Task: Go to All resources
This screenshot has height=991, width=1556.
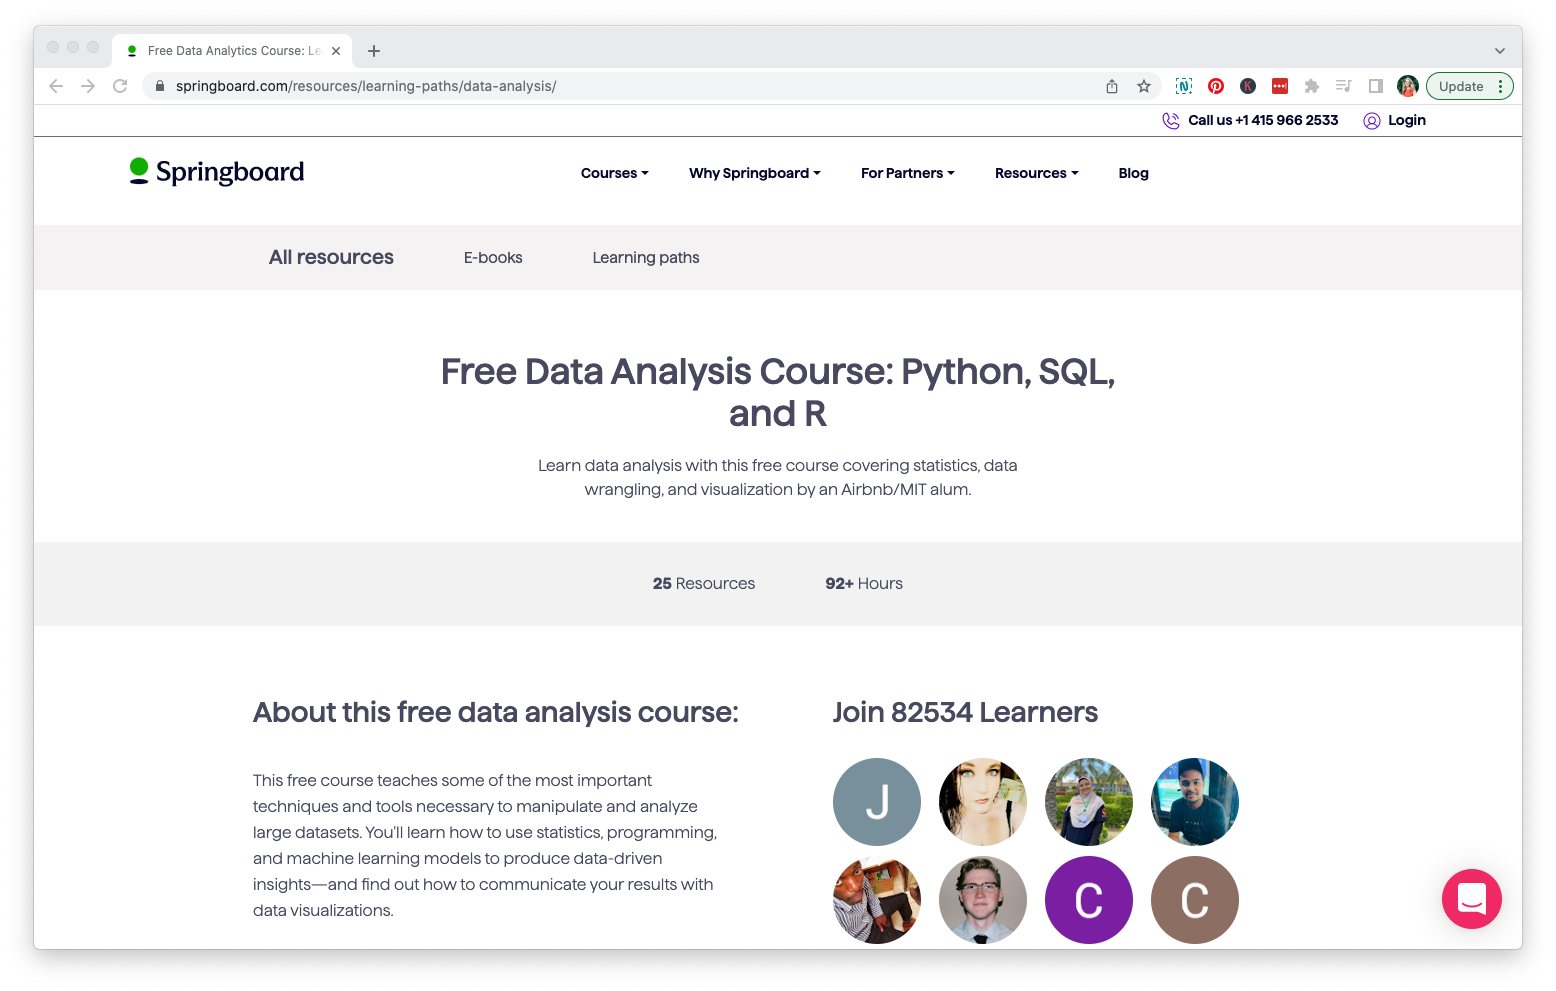Action: [331, 258]
